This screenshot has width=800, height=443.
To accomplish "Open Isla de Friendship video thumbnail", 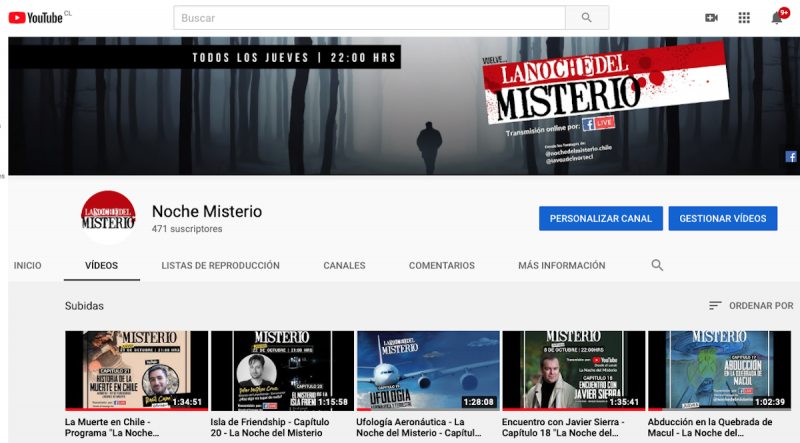I will point(282,371).
